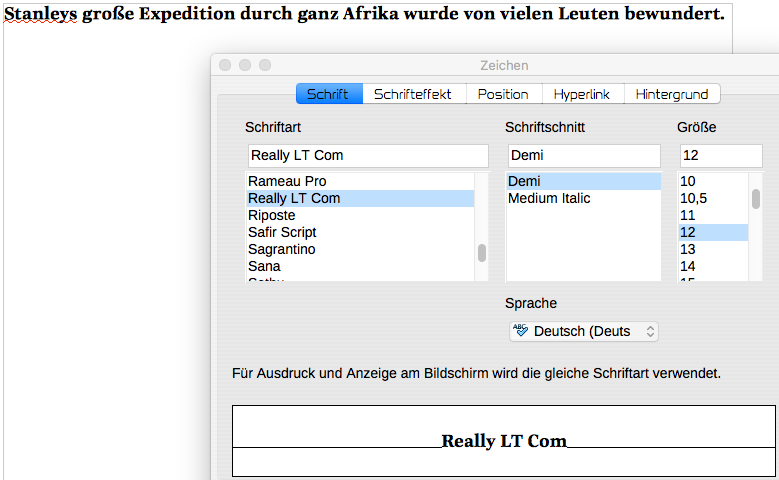
Task: Open the Sprache language dropdown
Action: point(584,331)
